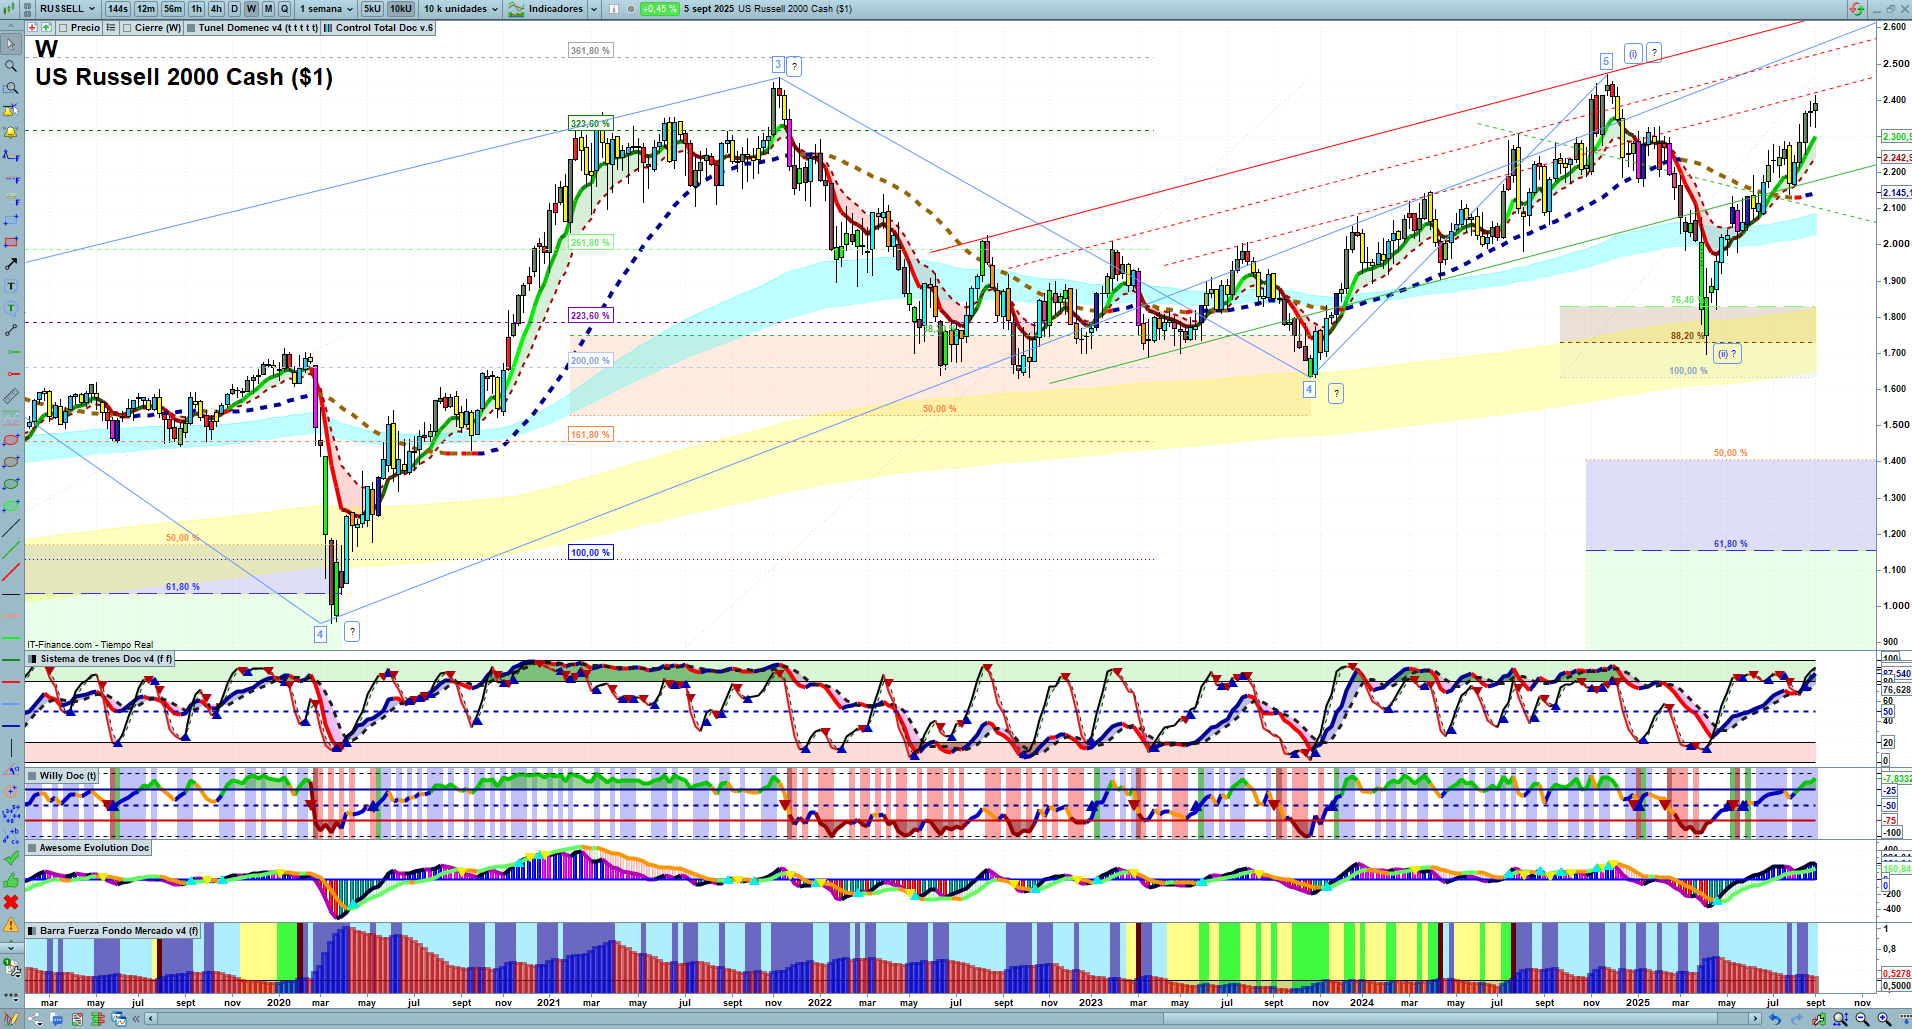Select the text box T tool
Viewport: 1912px width, 1029px height.
pyautogui.click(x=11, y=286)
